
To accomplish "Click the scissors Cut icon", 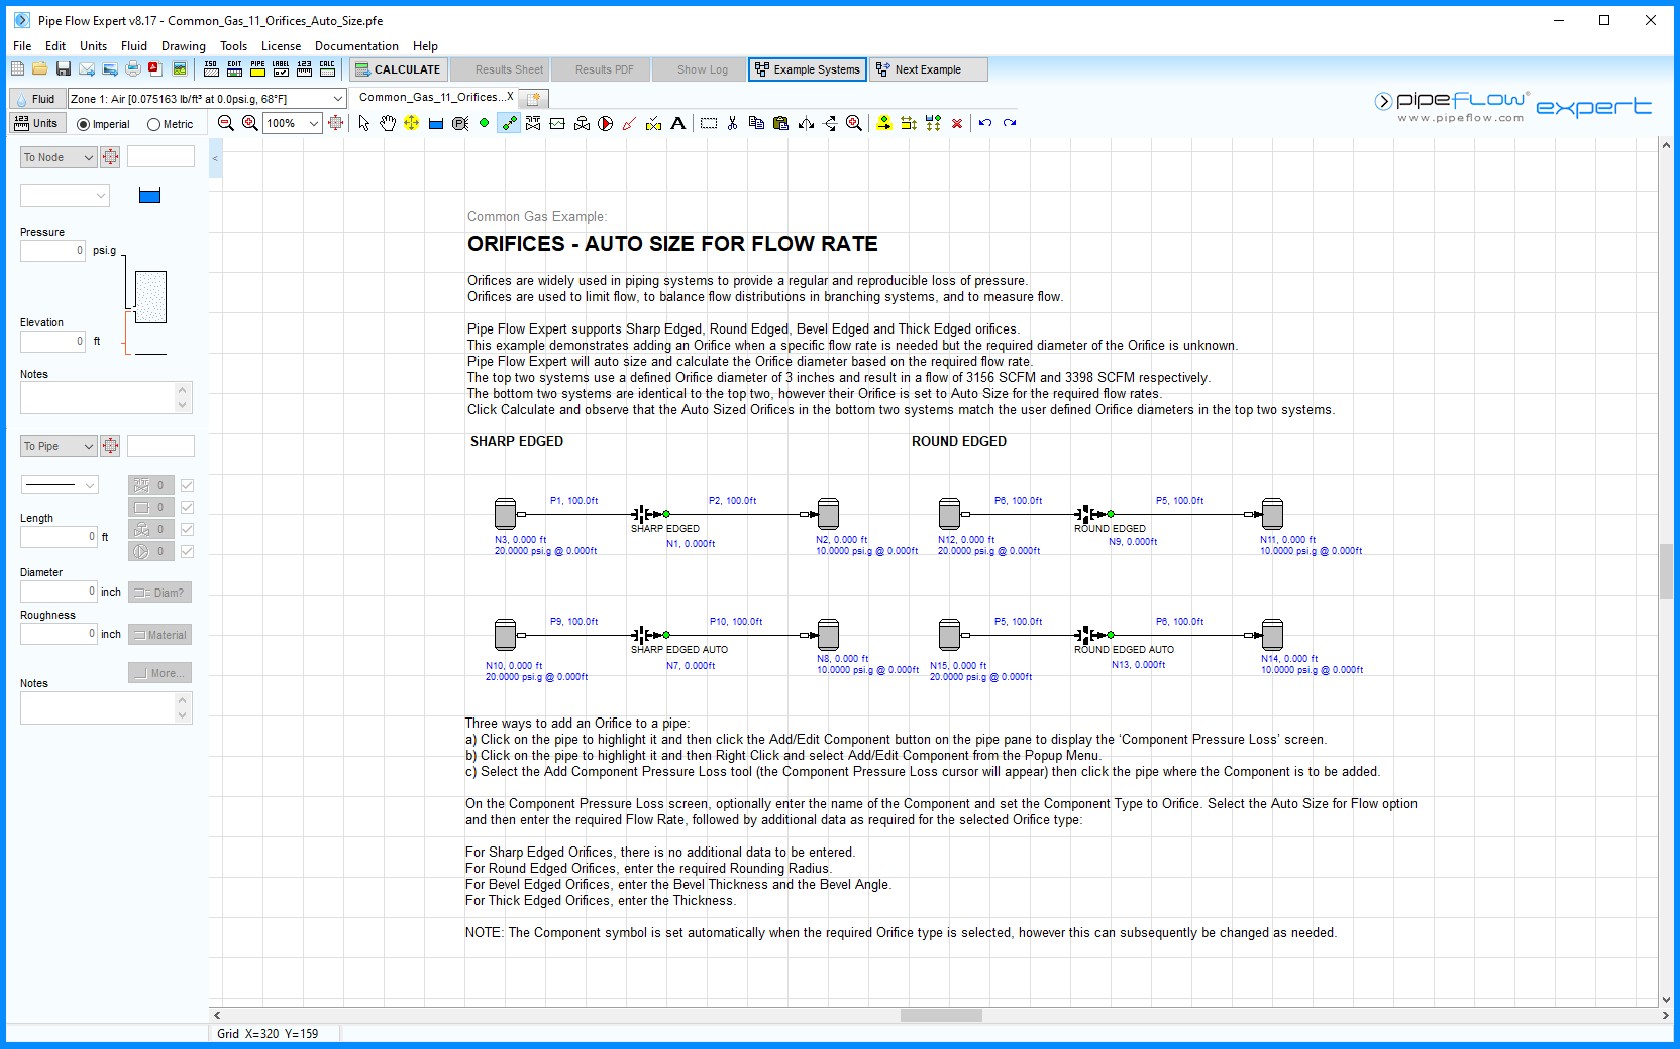I will coord(732,123).
